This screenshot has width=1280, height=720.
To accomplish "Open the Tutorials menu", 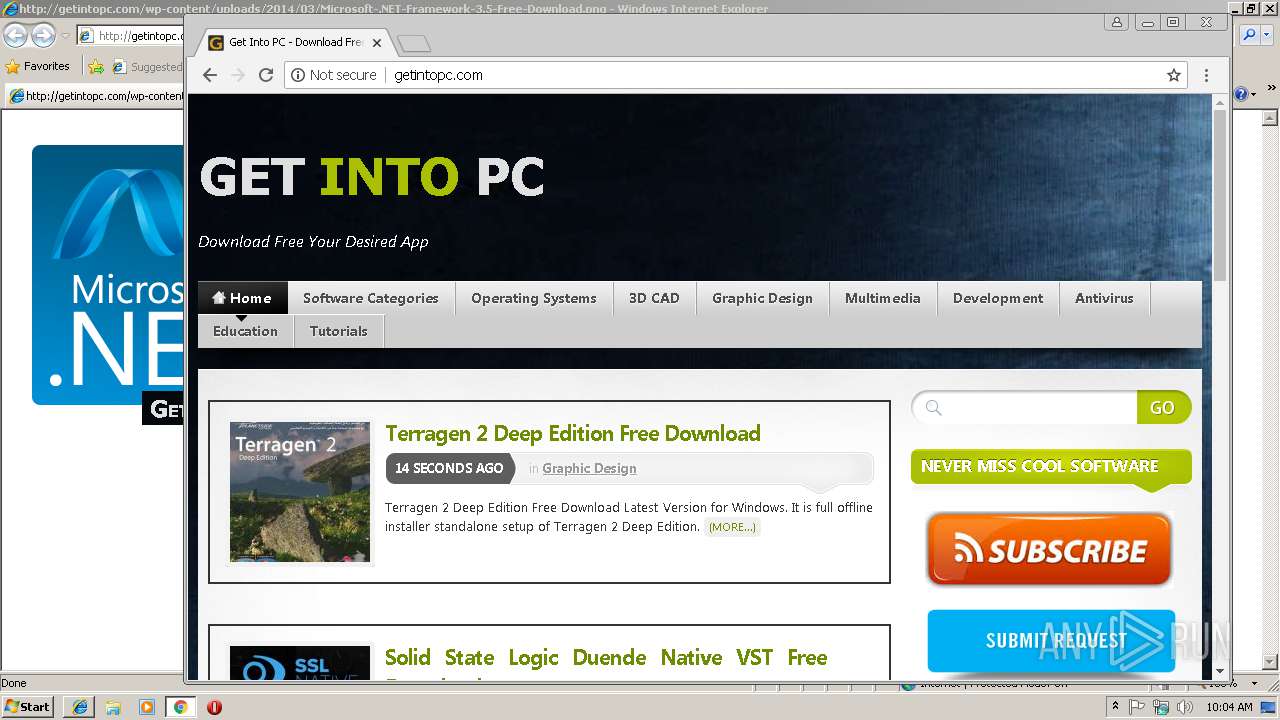I will (338, 331).
